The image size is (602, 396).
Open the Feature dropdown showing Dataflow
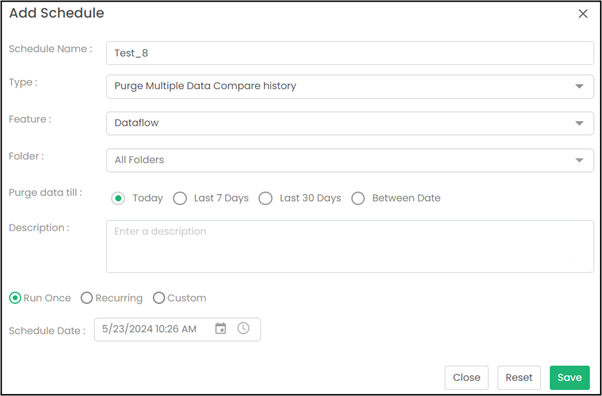point(350,123)
